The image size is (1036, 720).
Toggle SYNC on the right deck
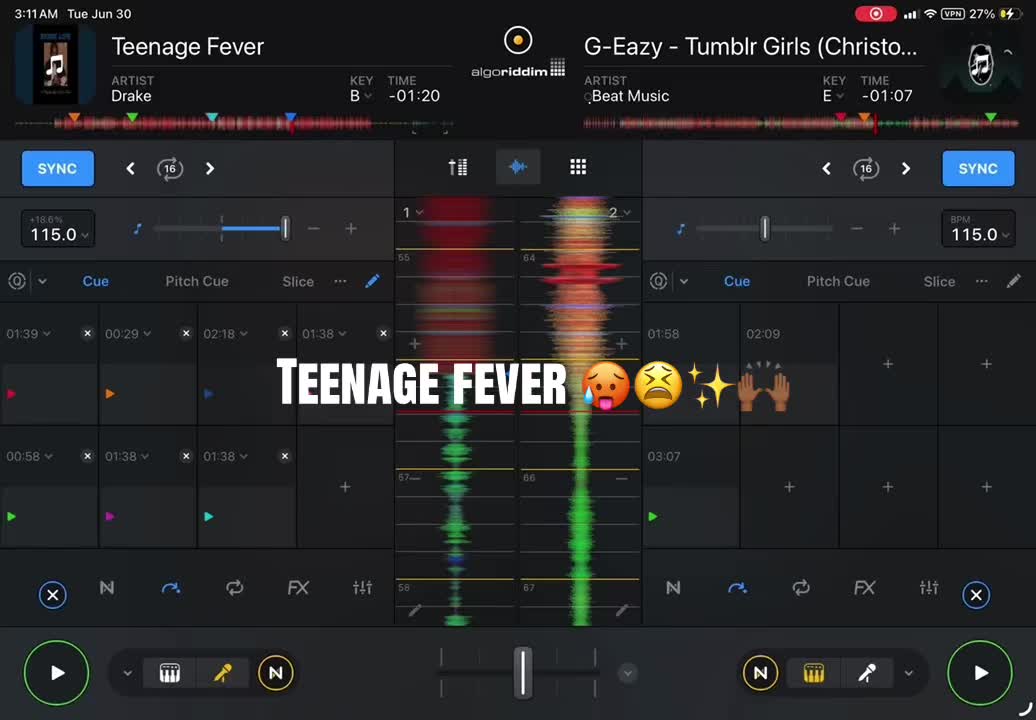[978, 168]
